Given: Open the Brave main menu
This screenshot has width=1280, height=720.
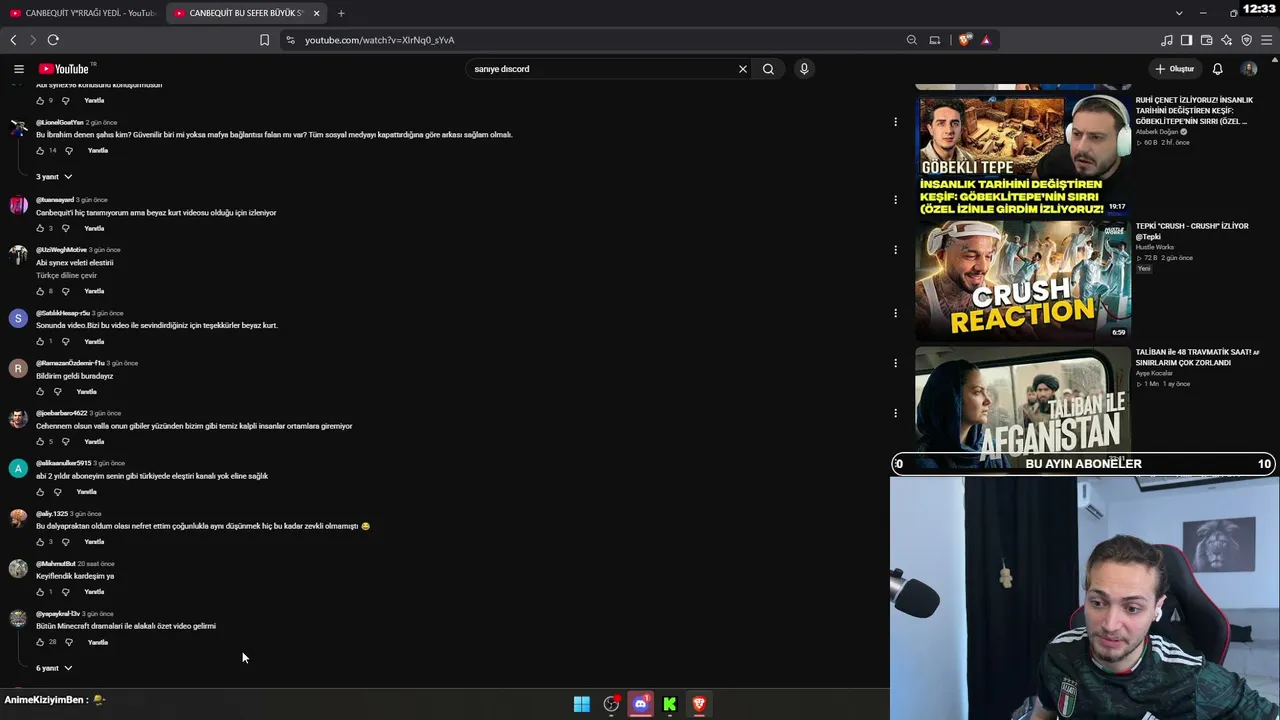Looking at the screenshot, I should click(x=1267, y=40).
